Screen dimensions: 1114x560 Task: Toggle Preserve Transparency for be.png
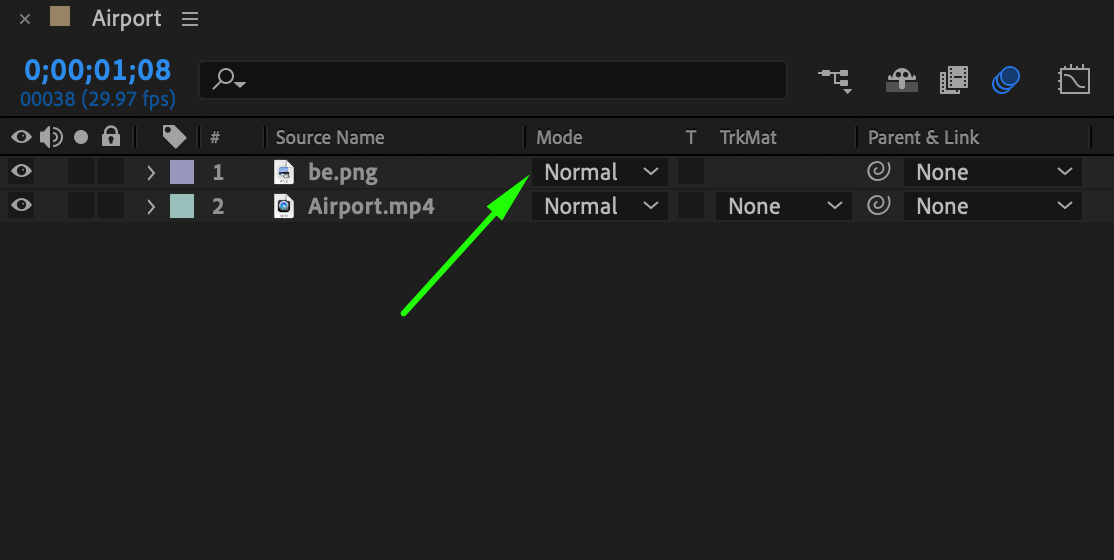click(691, 172)
